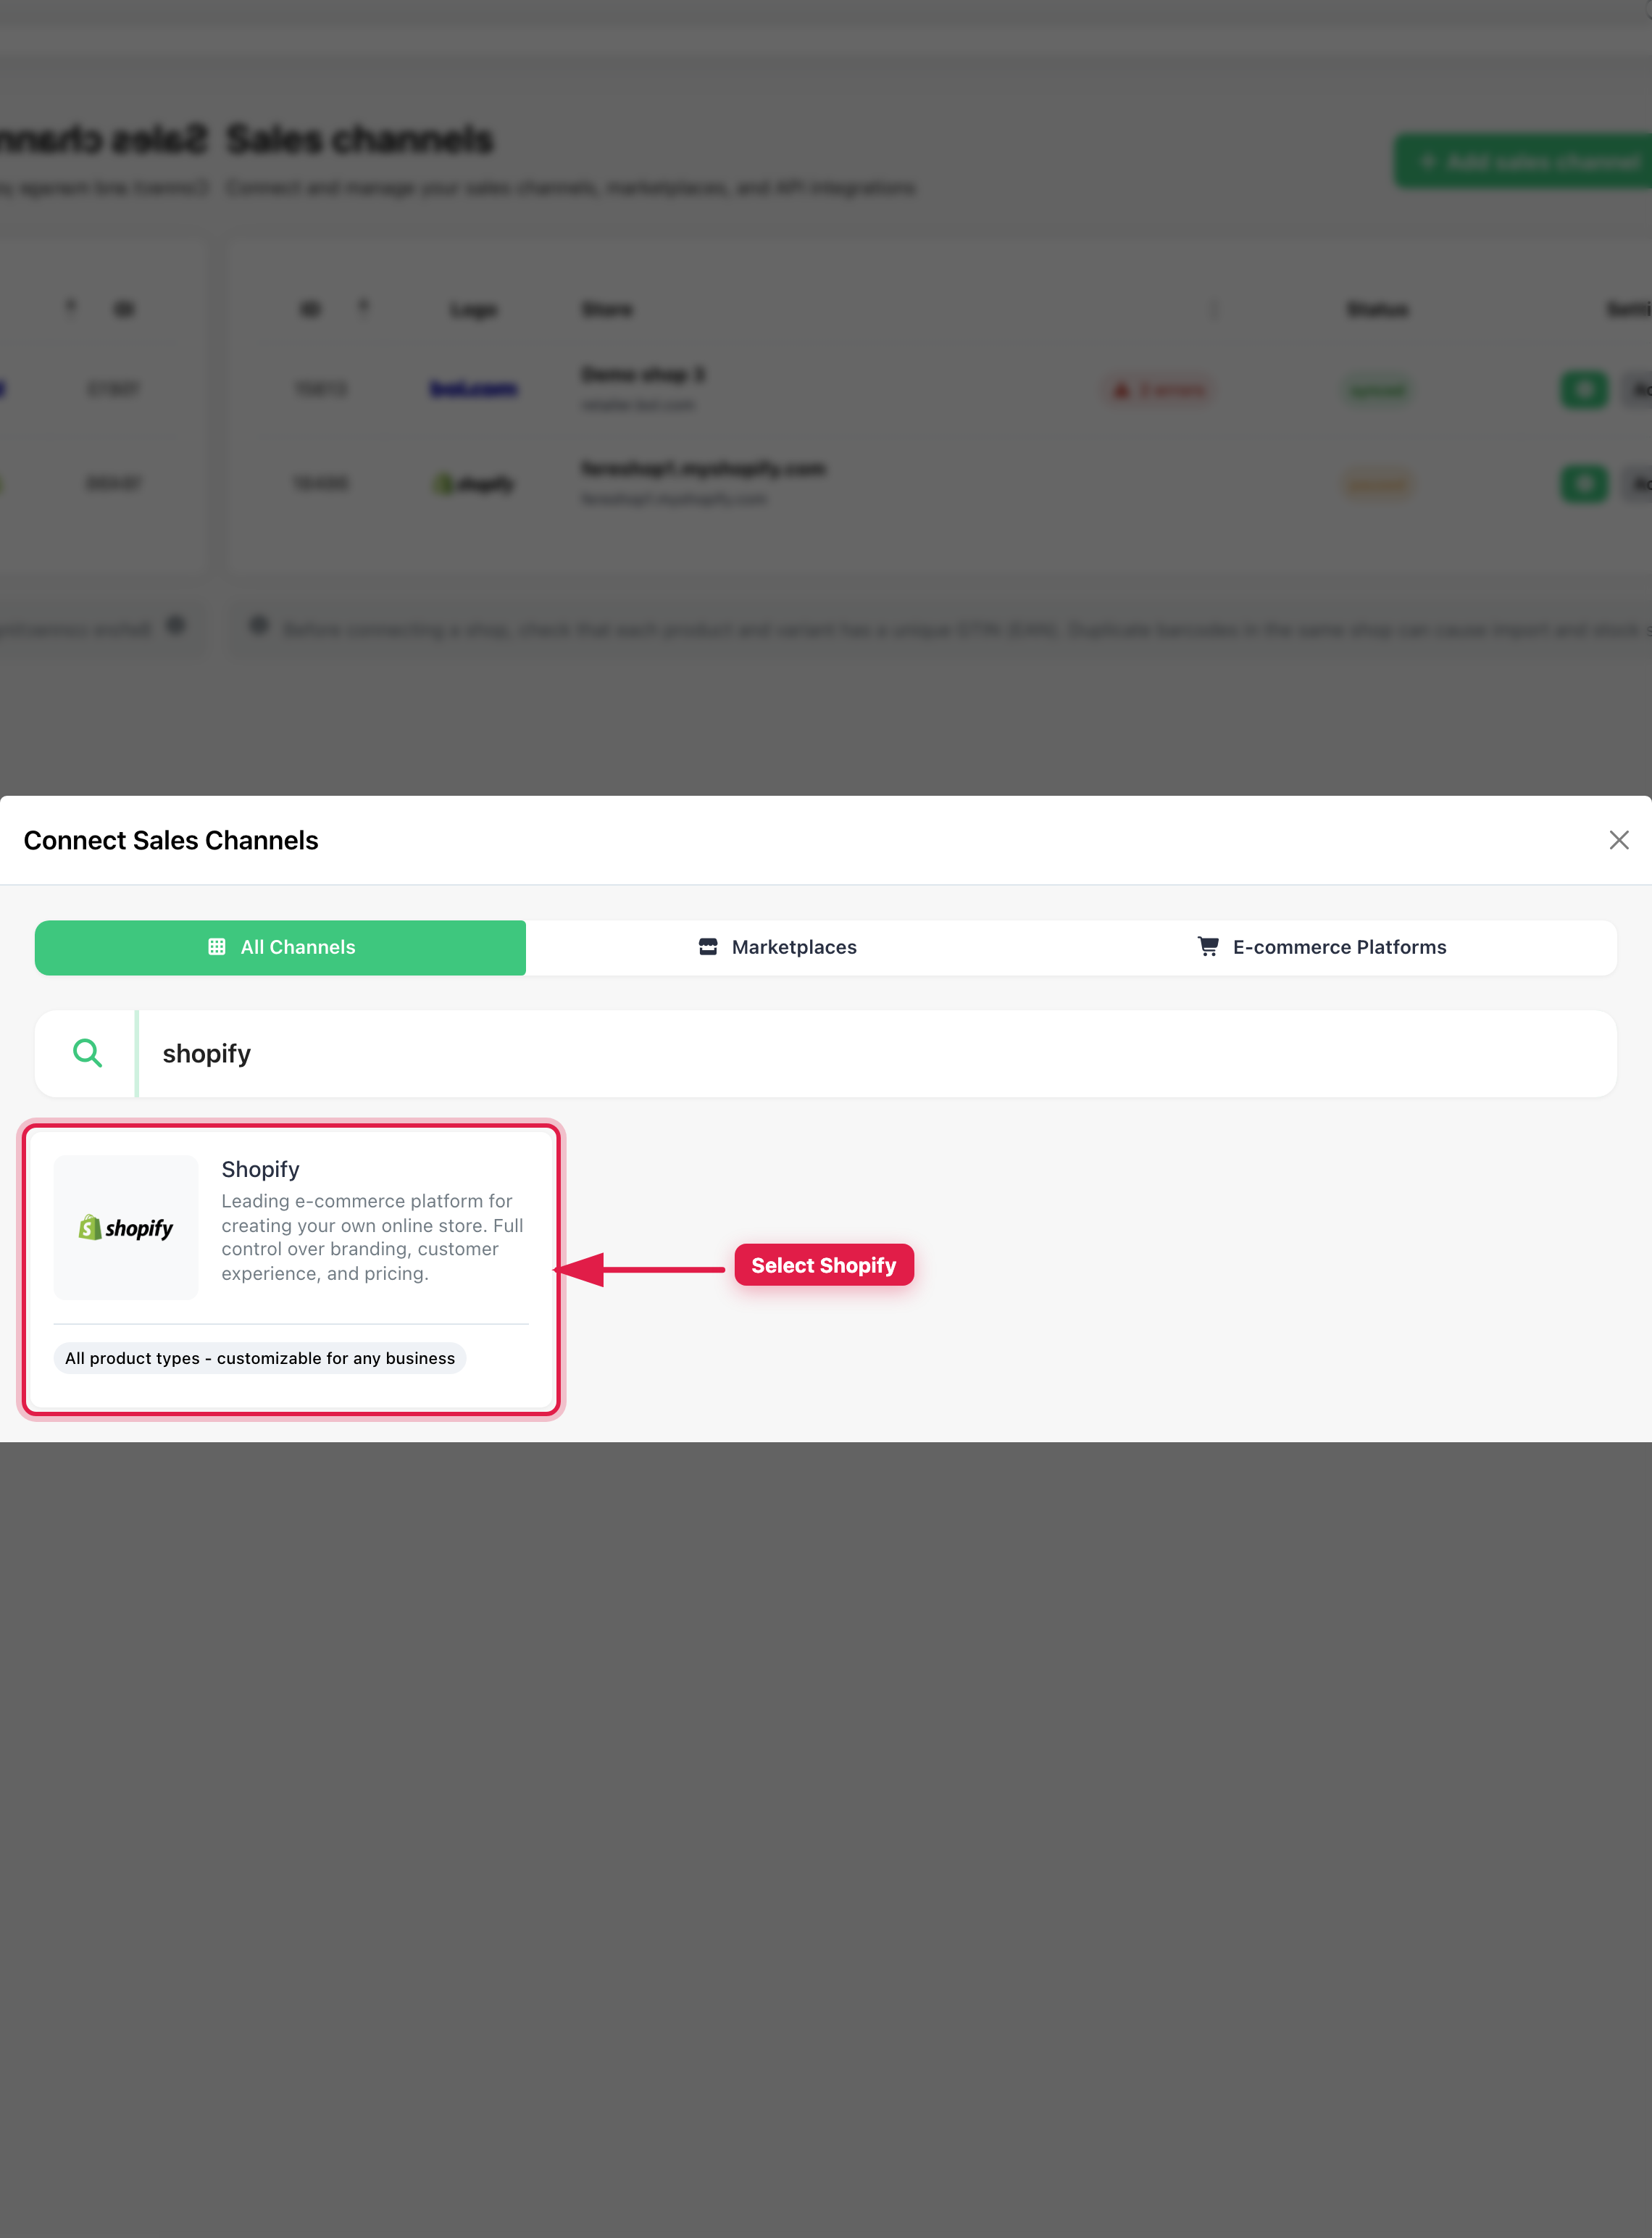
Task: Switch to the All Channels tab
Action: 280,947
